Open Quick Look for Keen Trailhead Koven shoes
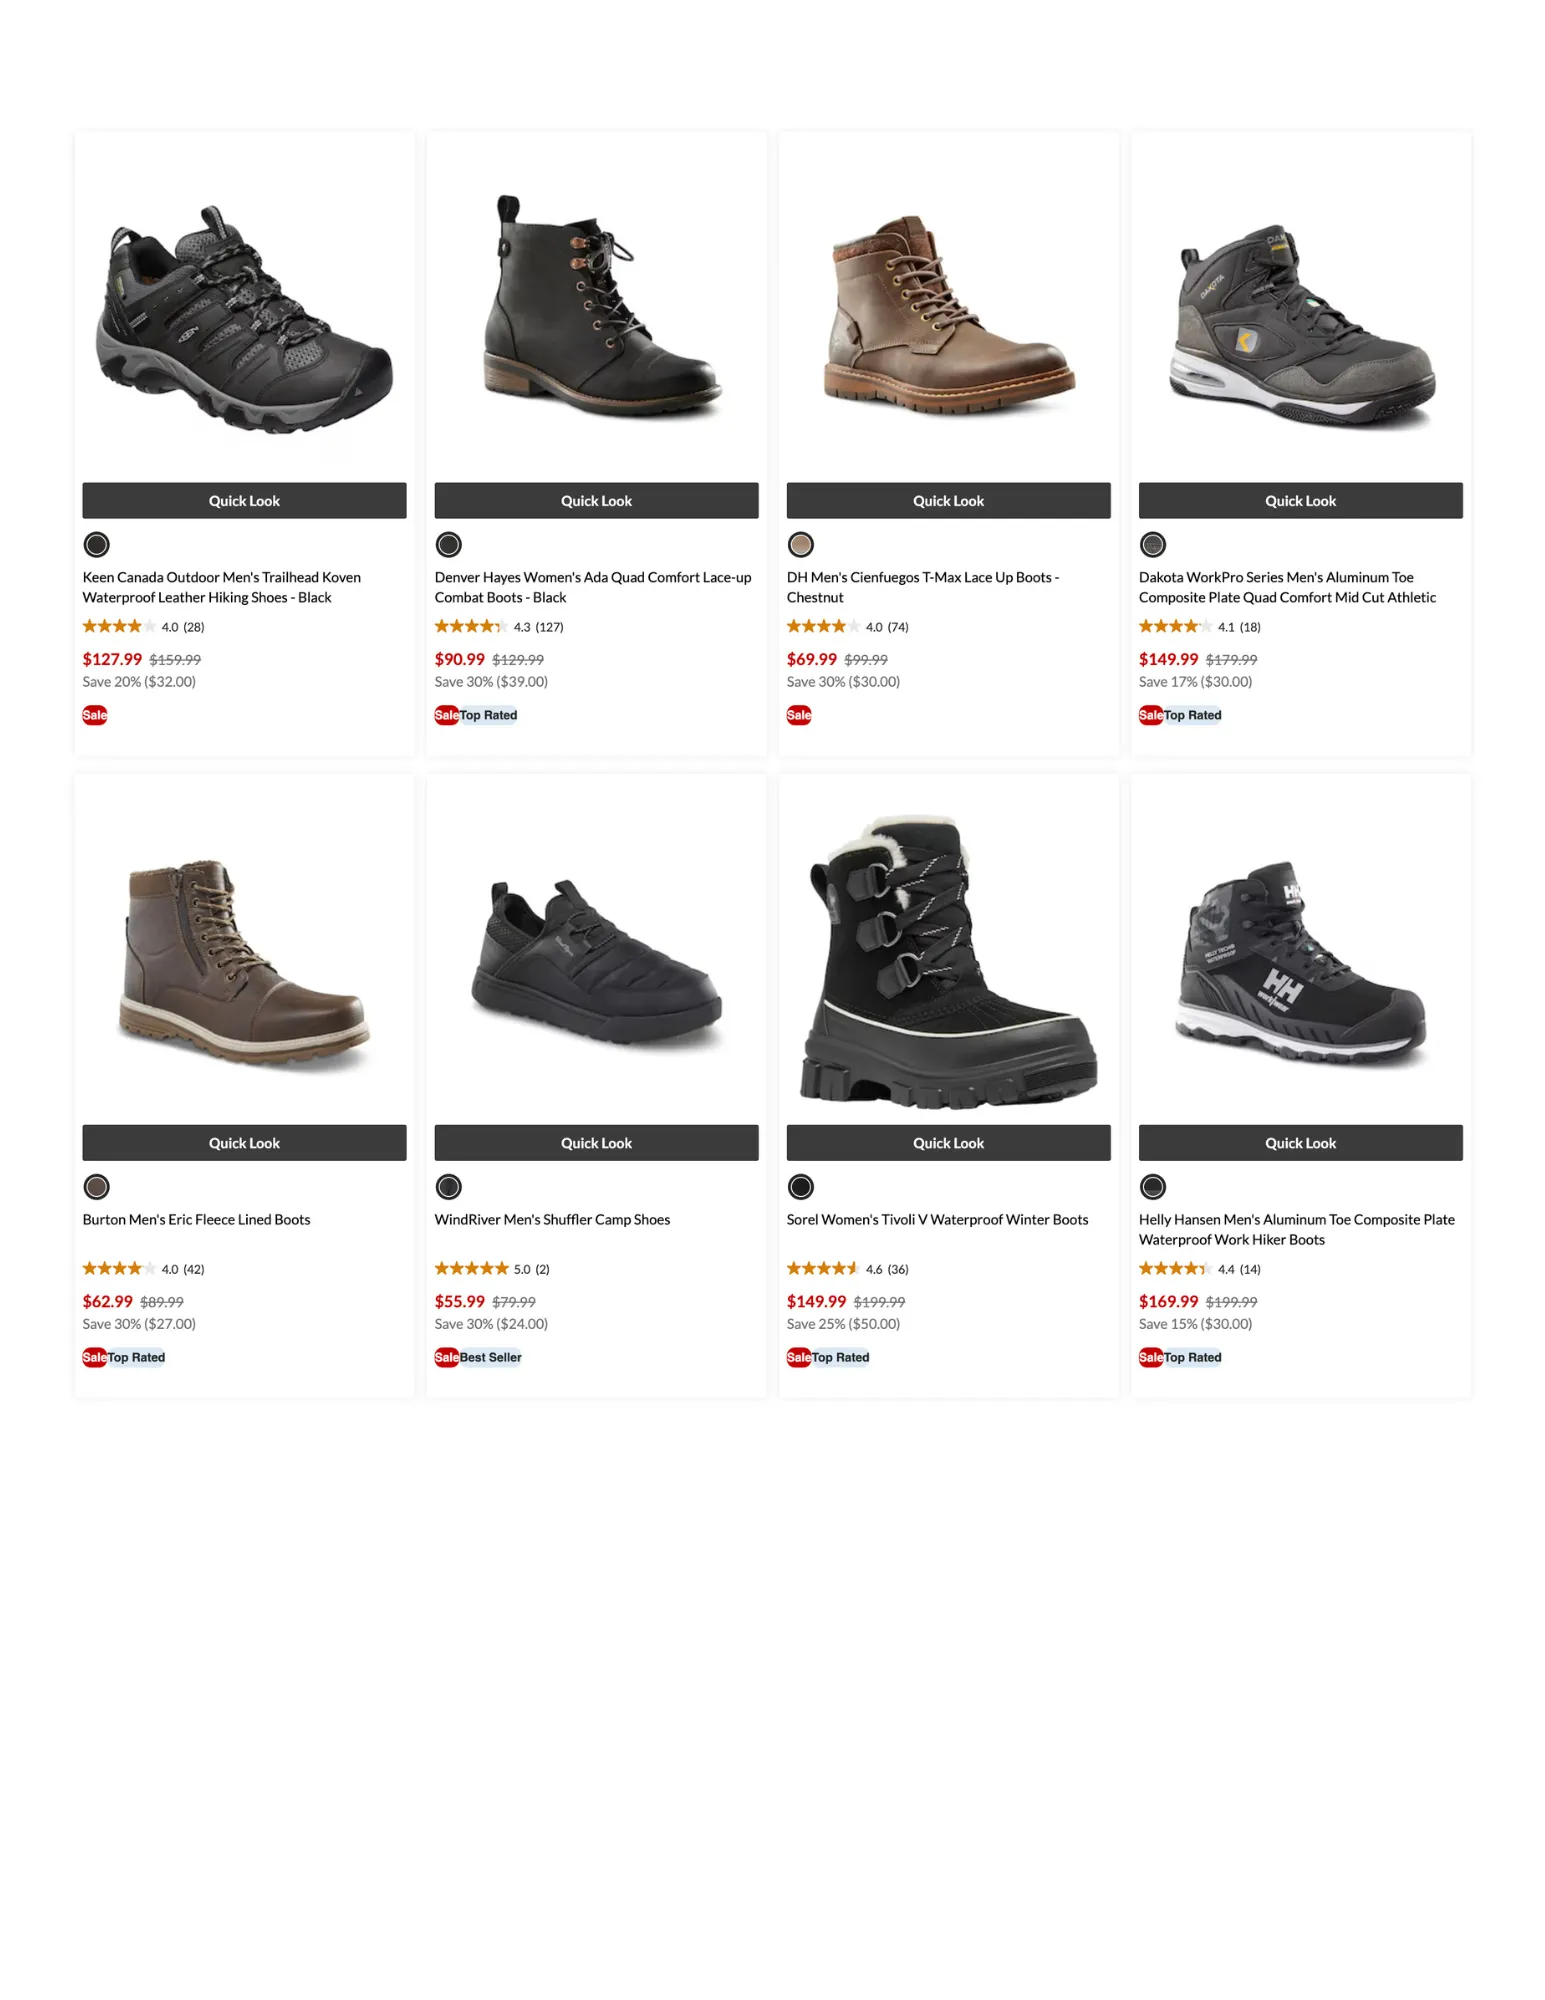The width and height of the screenshot is (1545, 2000). tap(244, 500)
